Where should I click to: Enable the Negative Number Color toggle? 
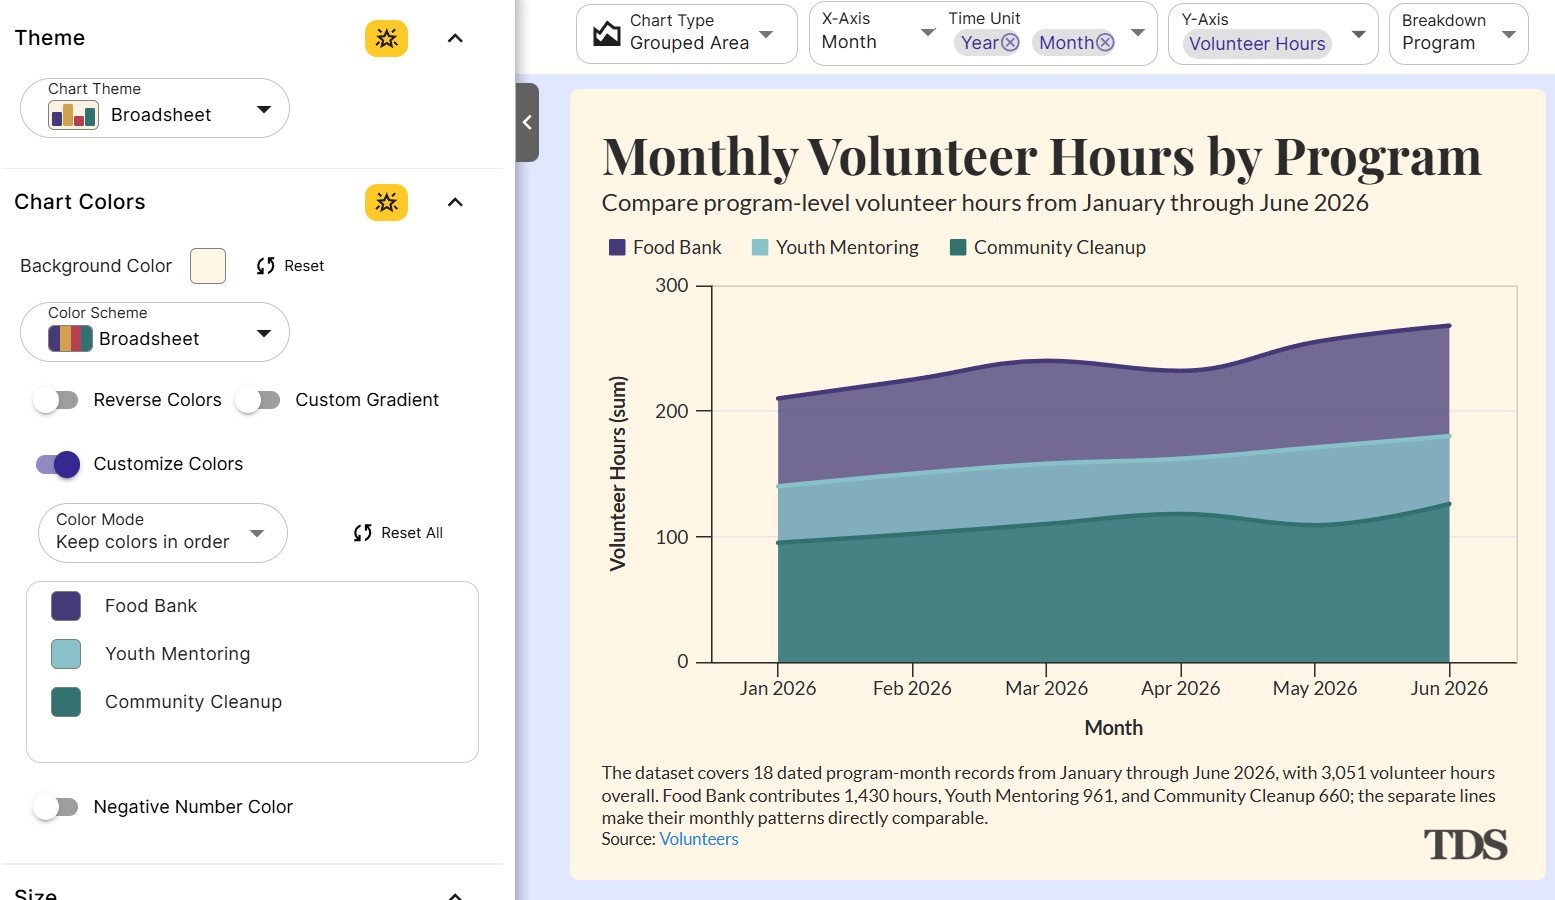[56, 807]
